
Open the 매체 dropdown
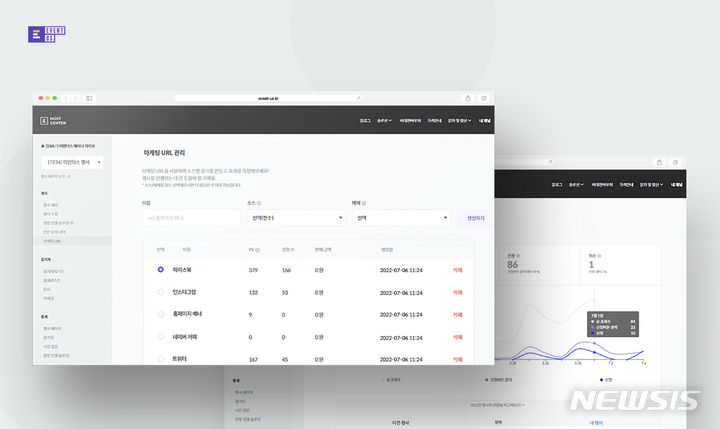[x=401, y=217]
